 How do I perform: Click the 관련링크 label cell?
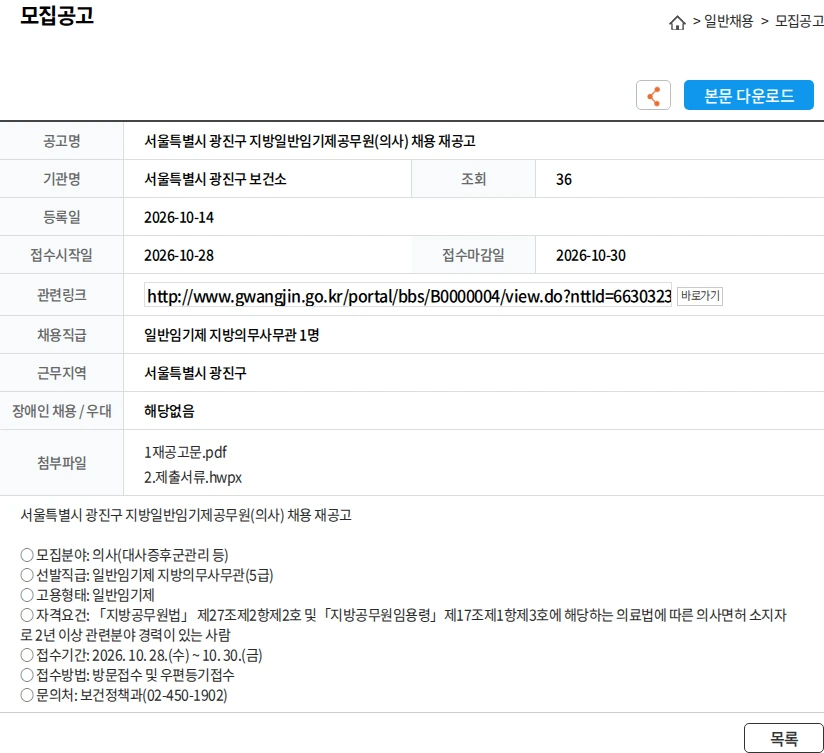click(x=61, y=295)
